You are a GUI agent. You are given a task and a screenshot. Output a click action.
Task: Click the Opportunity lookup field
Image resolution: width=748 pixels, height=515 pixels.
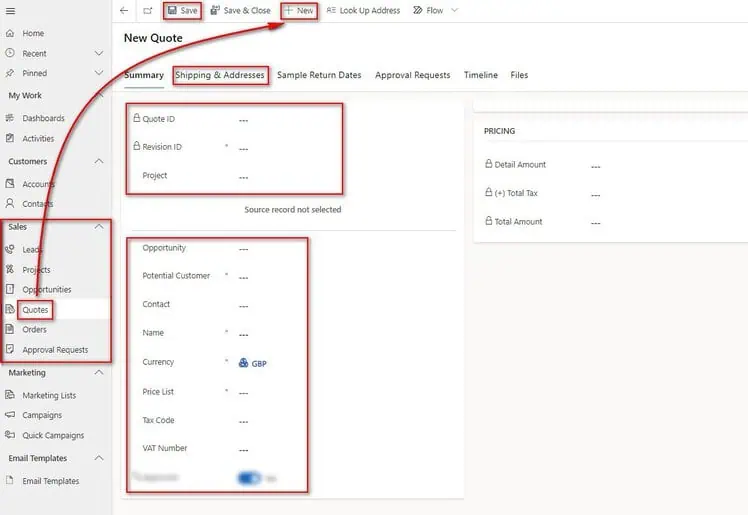244,249
